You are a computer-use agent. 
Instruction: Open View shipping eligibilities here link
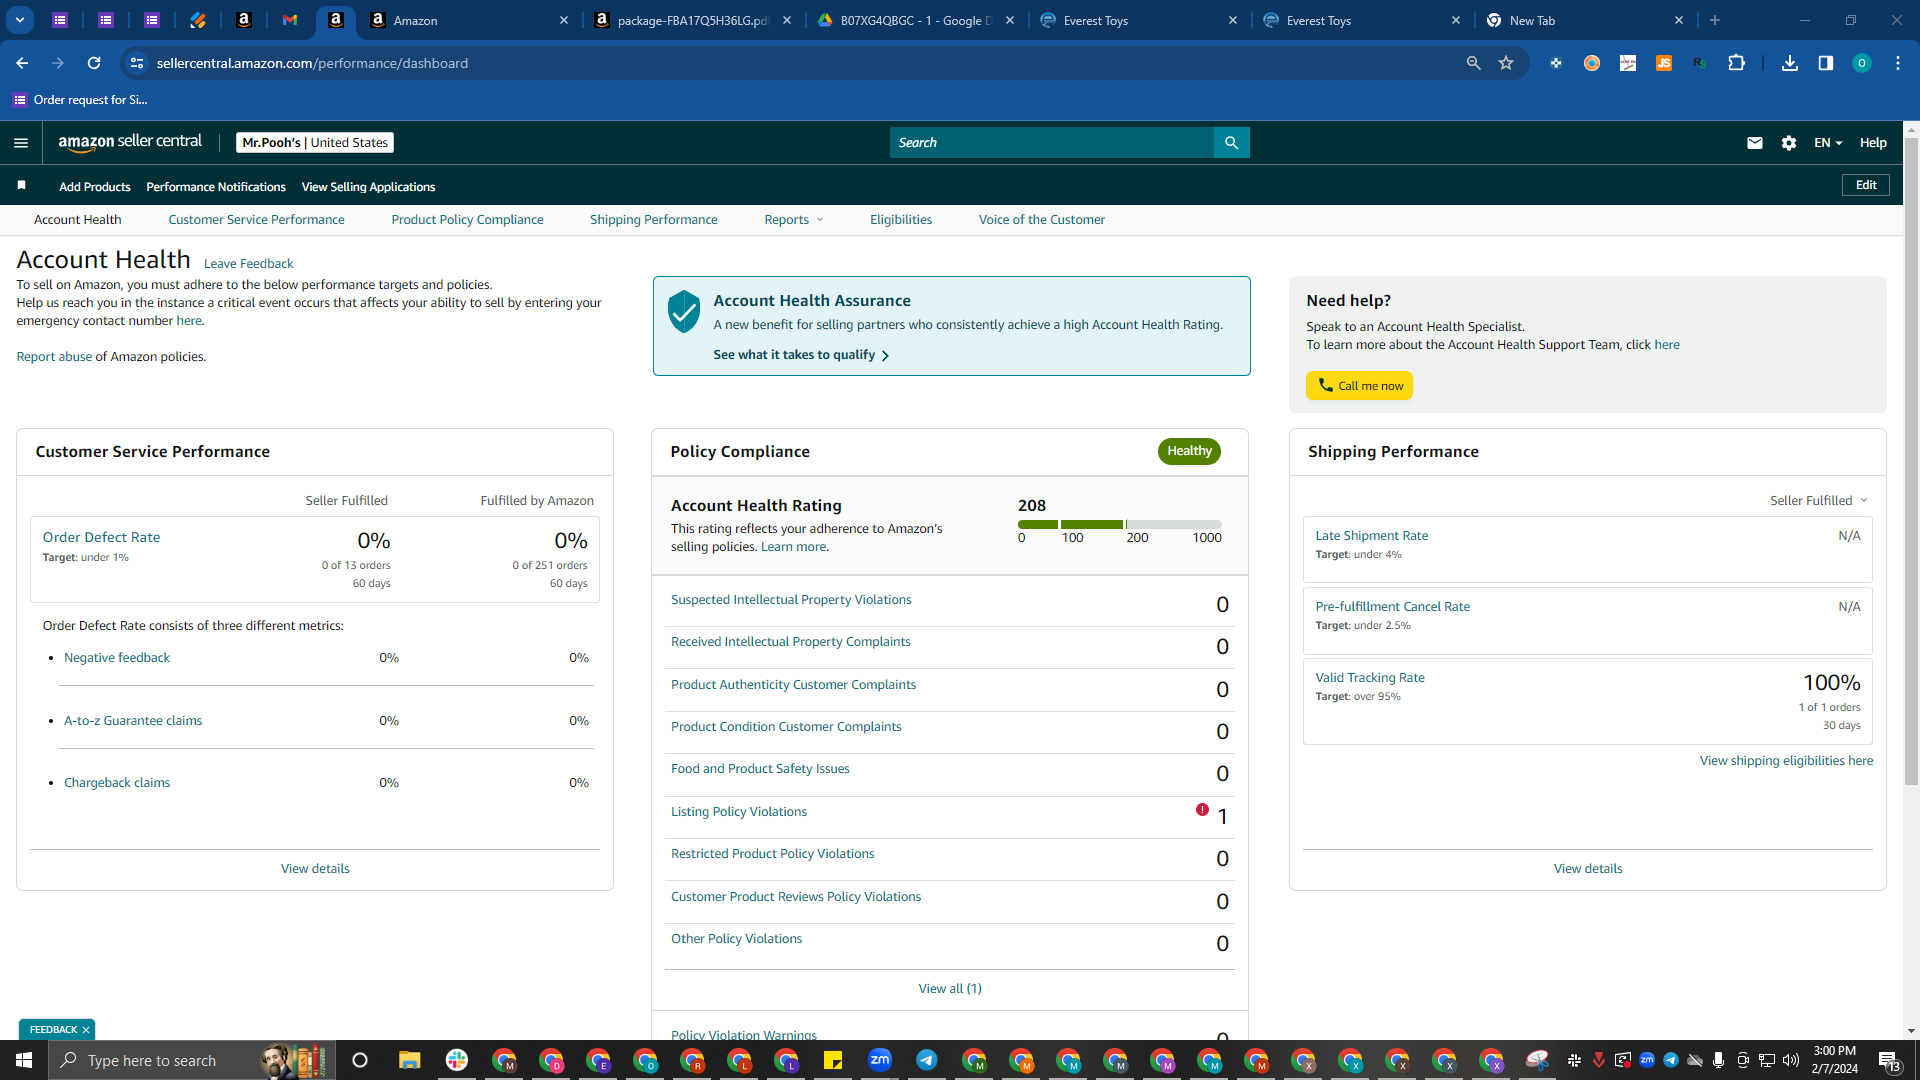[1786, 761]
